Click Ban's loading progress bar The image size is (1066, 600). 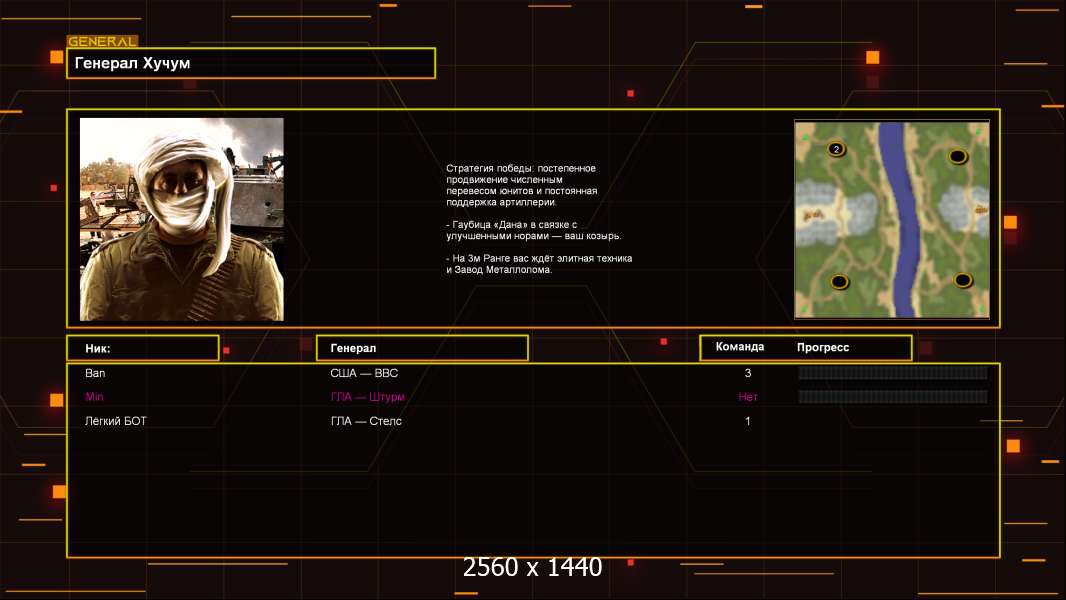[893, 372]
